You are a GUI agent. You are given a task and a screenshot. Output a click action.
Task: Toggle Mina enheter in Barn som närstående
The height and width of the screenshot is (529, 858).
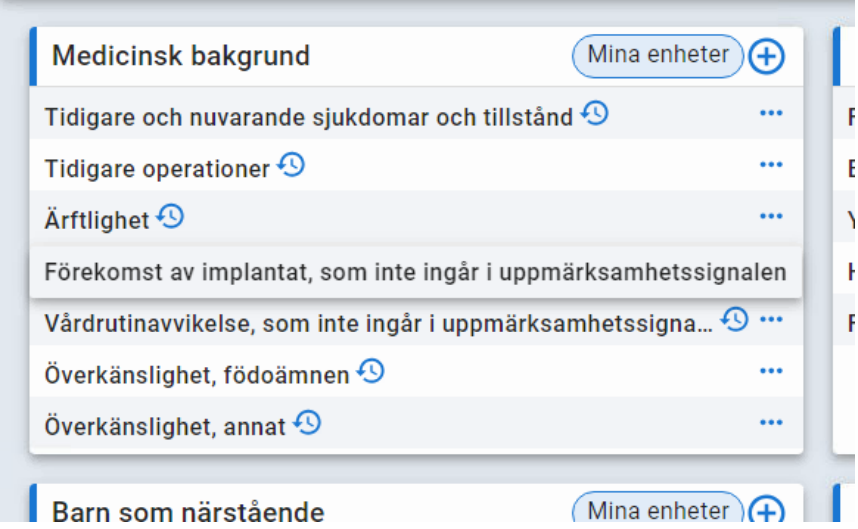(658, 511)
